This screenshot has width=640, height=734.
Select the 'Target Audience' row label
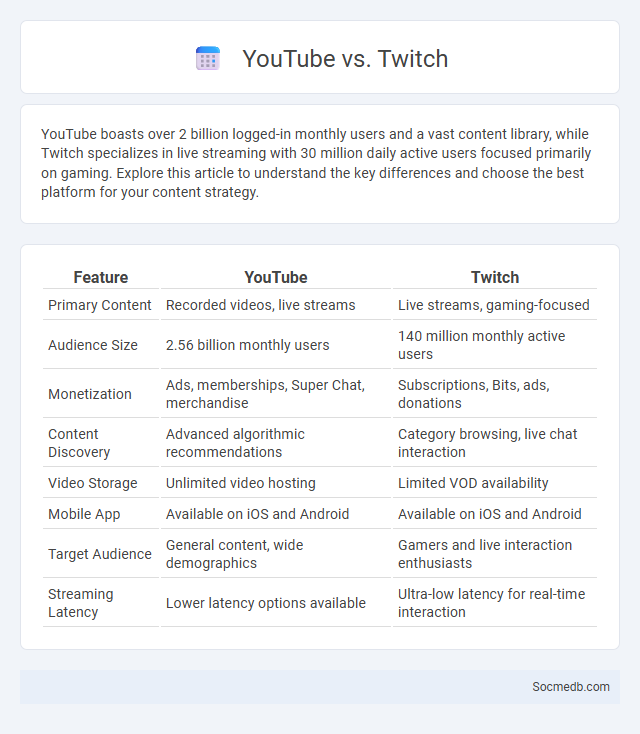tap(100, 554)
